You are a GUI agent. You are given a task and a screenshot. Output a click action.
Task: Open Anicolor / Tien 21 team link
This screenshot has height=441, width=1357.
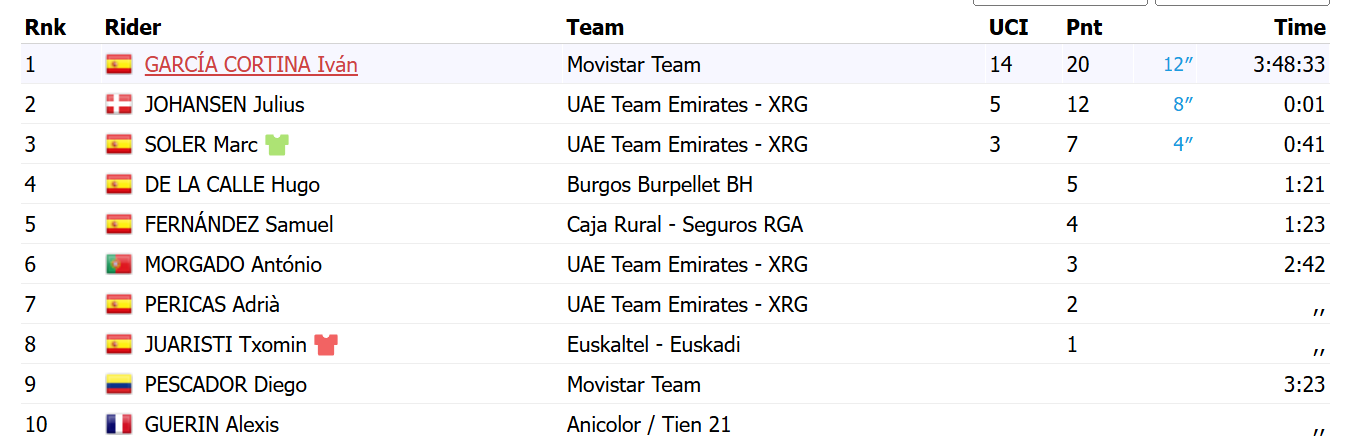coord(649,425)
